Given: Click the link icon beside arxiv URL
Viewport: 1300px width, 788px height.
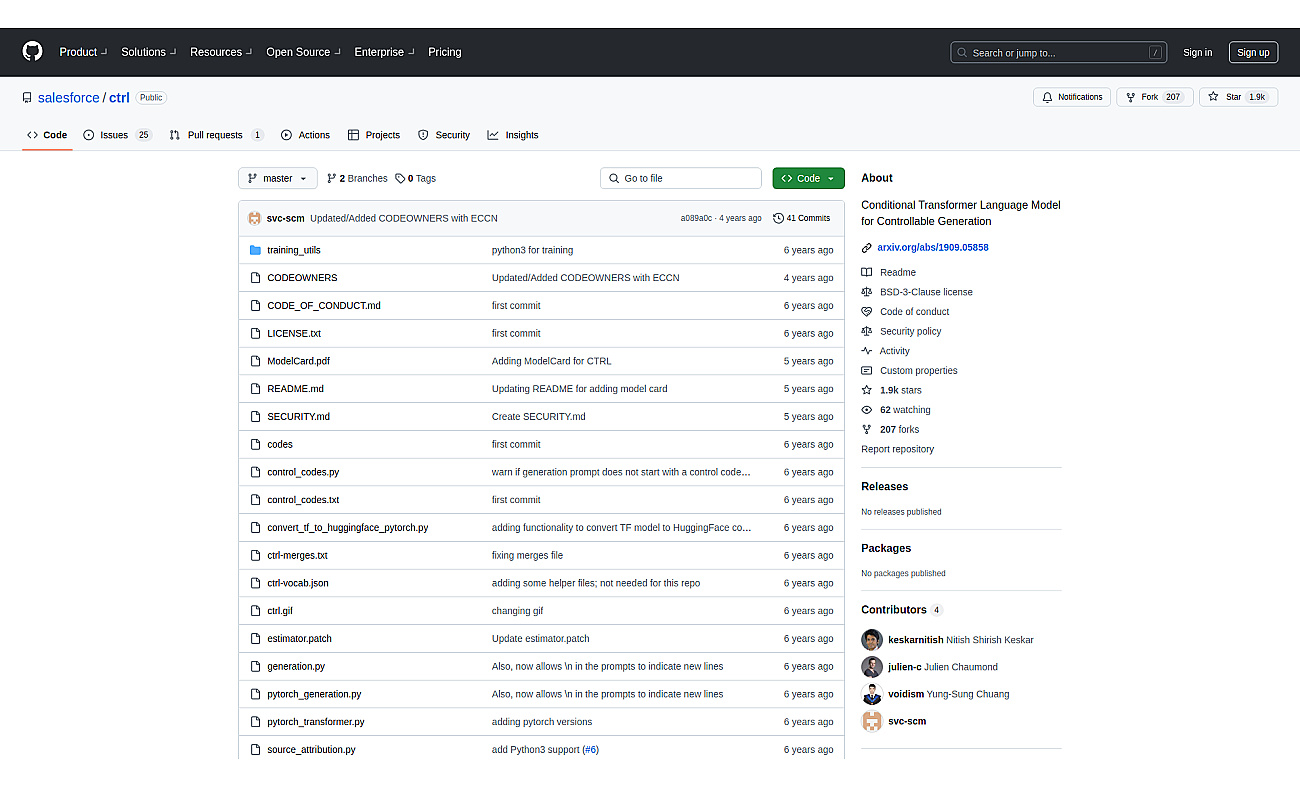Looking at the screenshot, I should (867, 247).
